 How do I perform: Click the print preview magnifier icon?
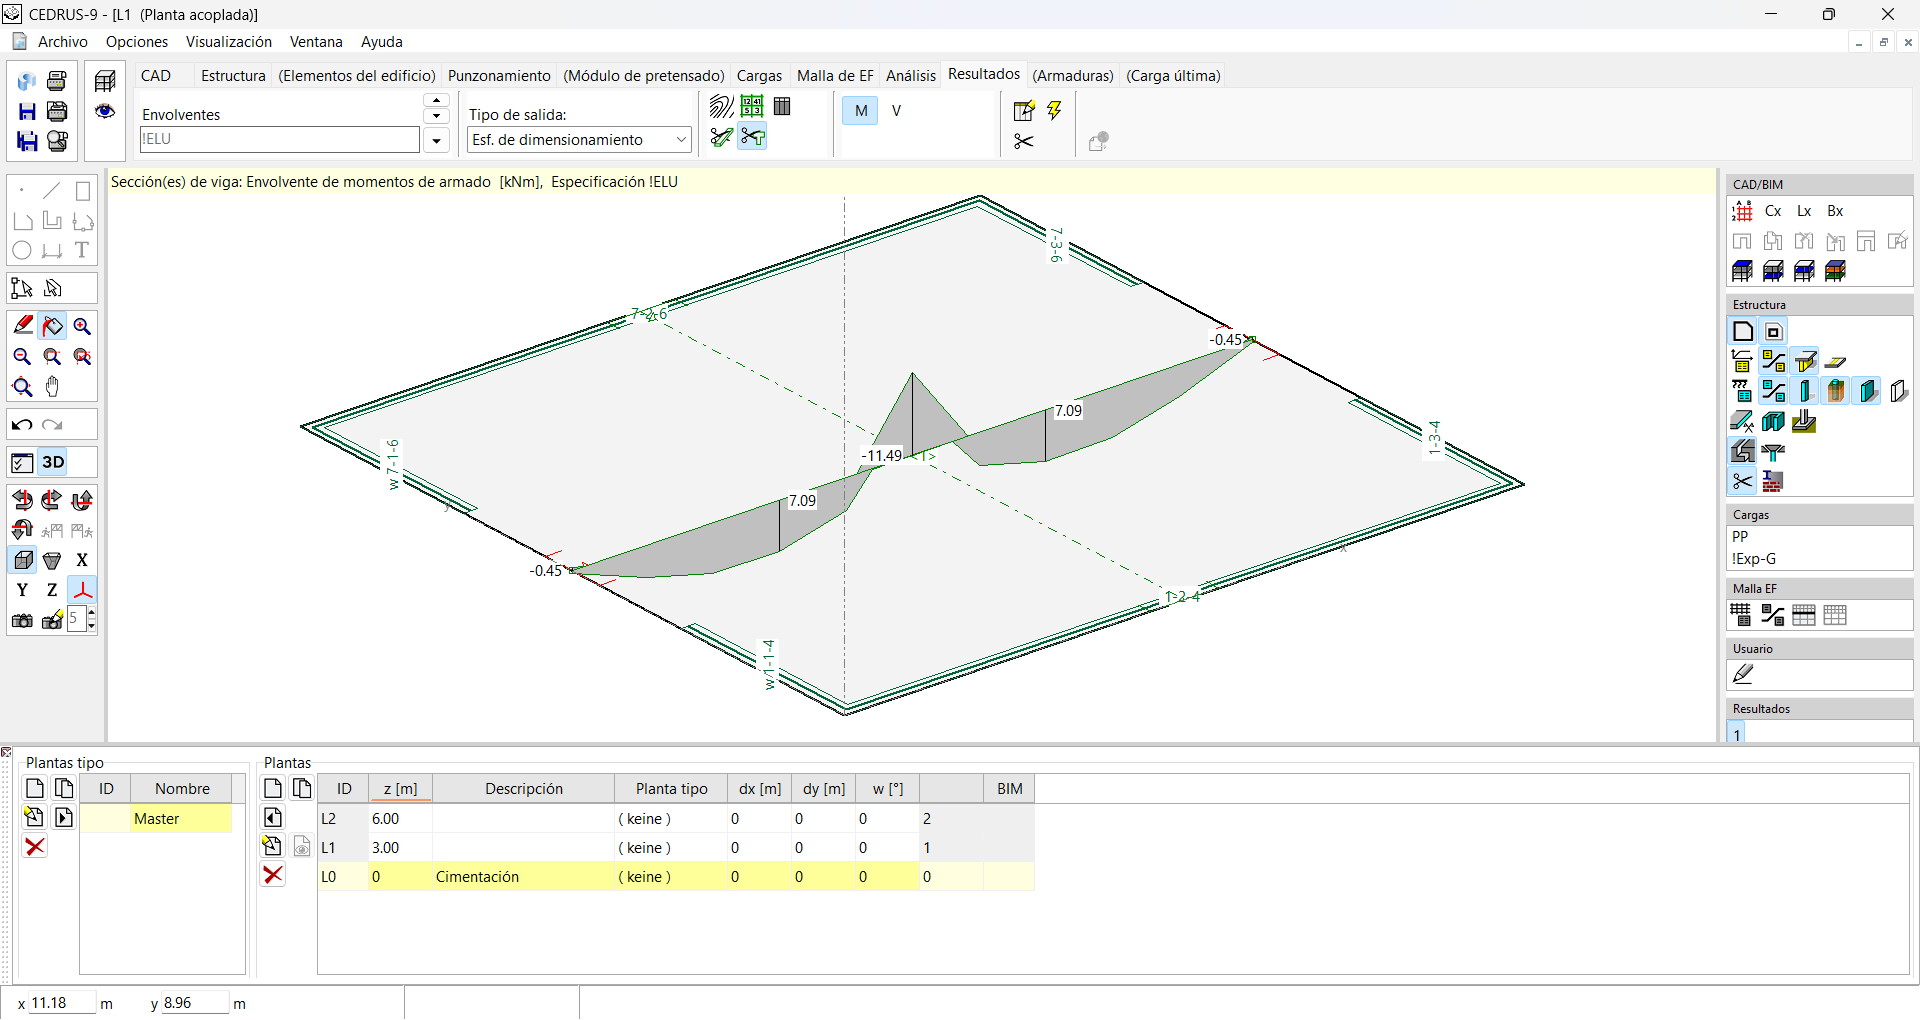click(x=57, y=142)
